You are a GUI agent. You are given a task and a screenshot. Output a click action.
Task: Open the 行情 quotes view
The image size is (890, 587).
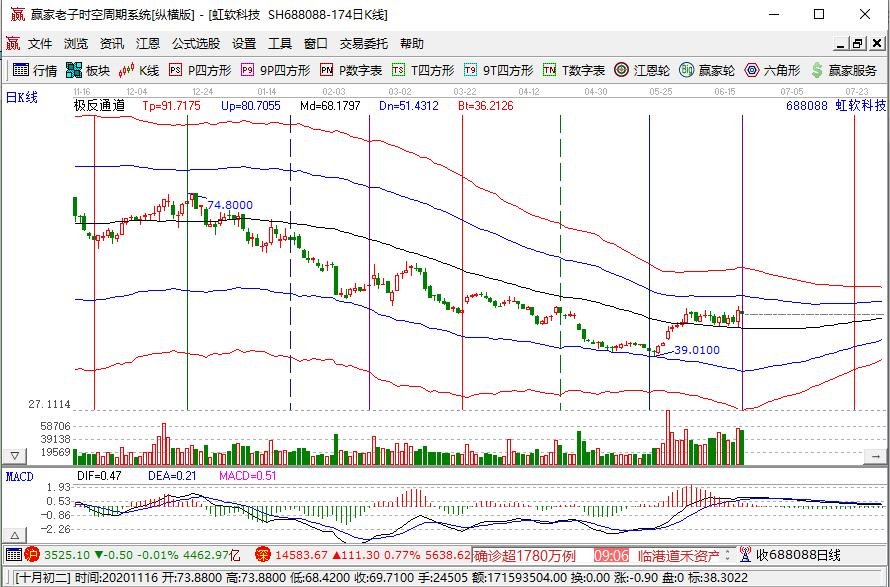coord(35,70)
